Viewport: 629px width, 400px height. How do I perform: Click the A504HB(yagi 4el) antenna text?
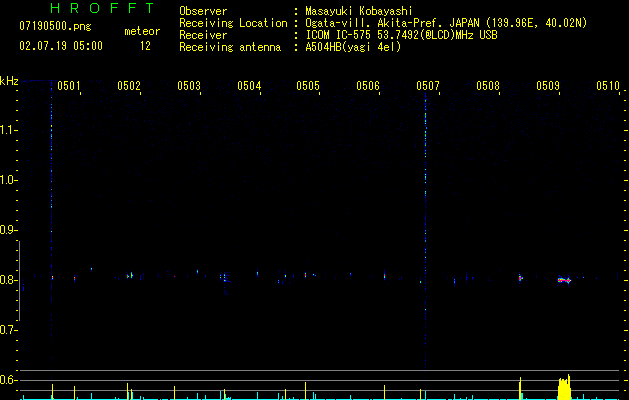click(x=353, y=47)
